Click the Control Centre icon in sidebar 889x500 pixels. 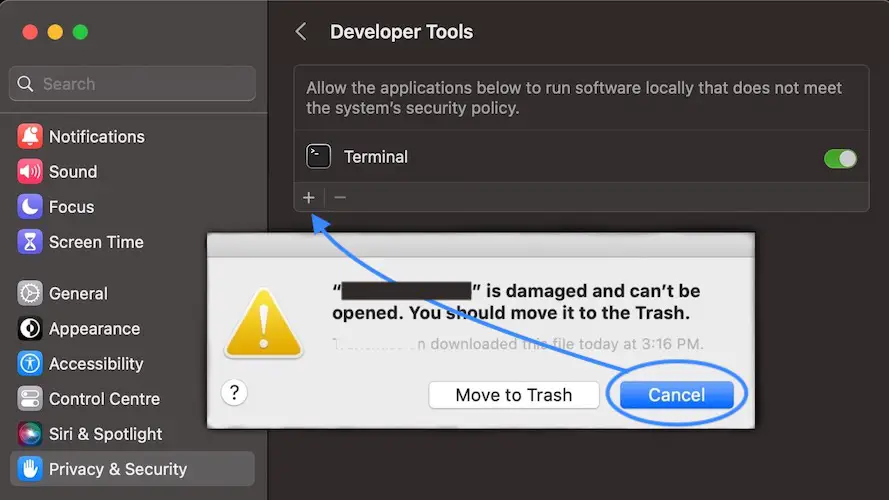click(x=29, y=399)
